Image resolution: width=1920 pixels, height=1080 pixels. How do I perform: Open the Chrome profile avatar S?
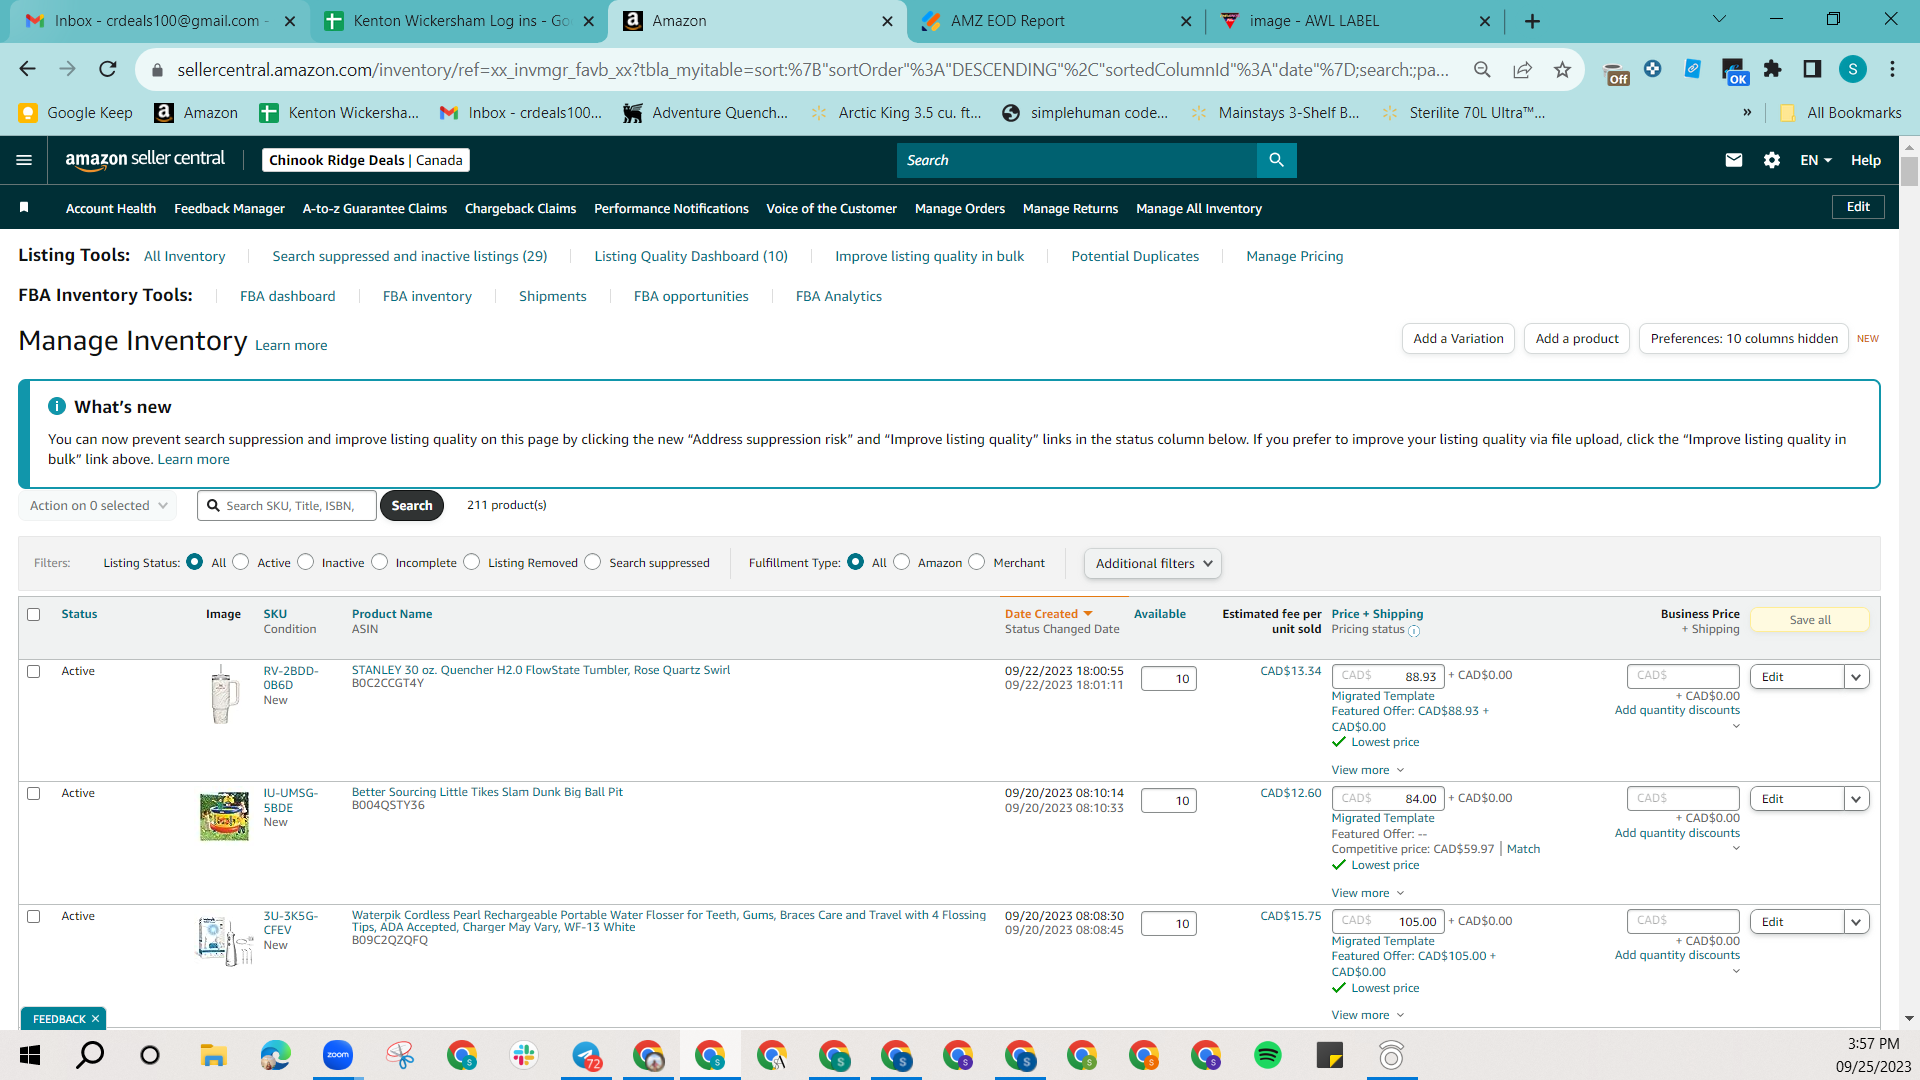[x=1853, y=69]
